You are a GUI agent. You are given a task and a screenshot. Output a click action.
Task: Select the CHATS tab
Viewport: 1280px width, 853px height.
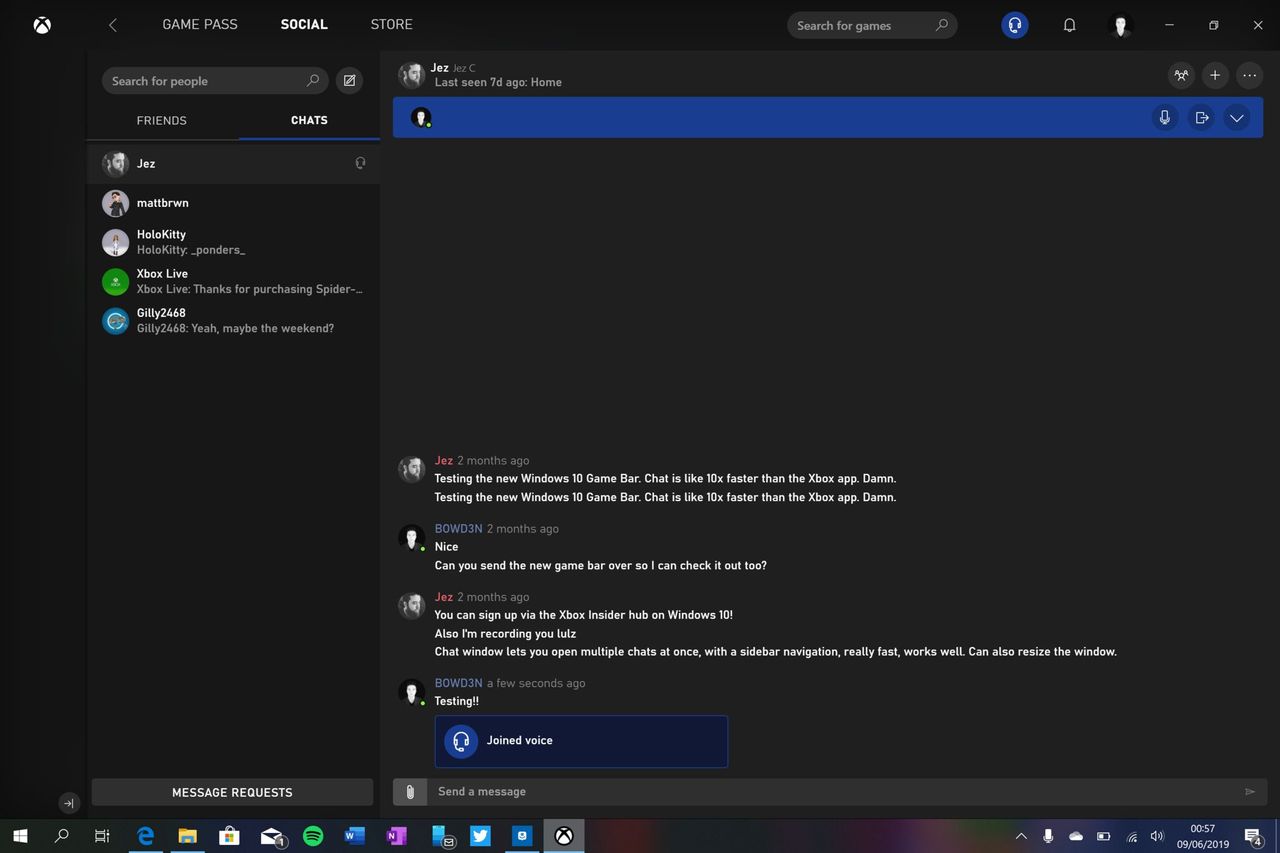(x=309, y=120)
